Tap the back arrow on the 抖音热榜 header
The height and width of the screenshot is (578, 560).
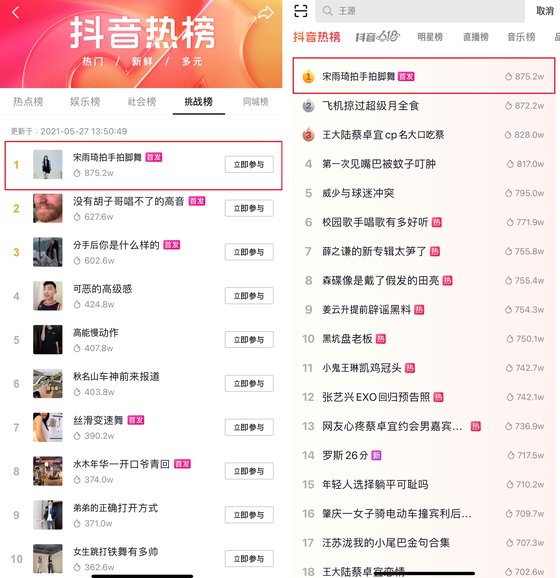[15, 12]
